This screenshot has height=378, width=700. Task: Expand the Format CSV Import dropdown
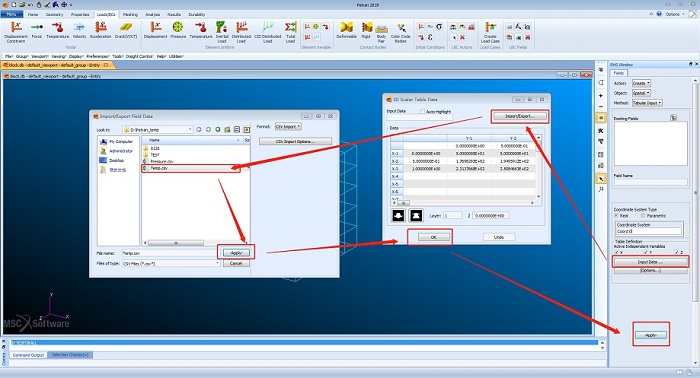coord(288,127)
